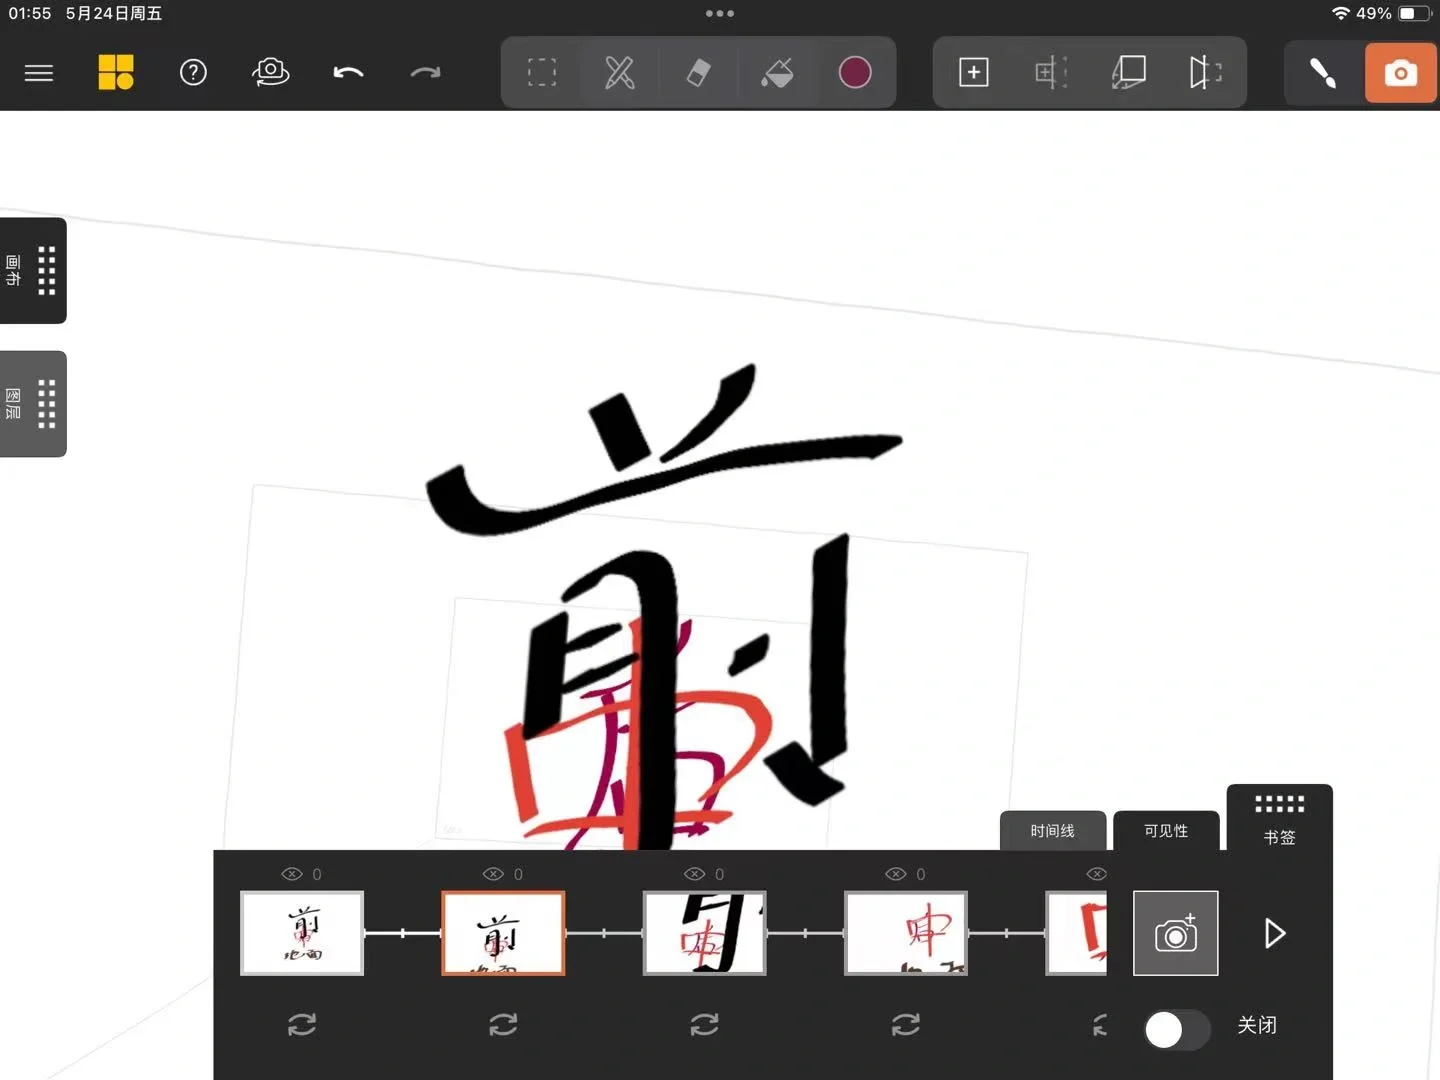Click the perspective transform icon

[1128, 72]
